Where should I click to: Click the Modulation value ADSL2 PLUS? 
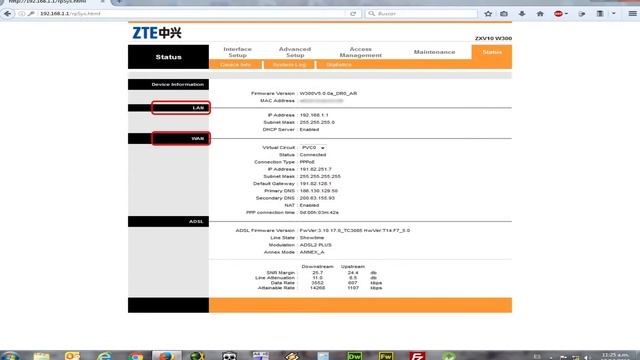316,245
